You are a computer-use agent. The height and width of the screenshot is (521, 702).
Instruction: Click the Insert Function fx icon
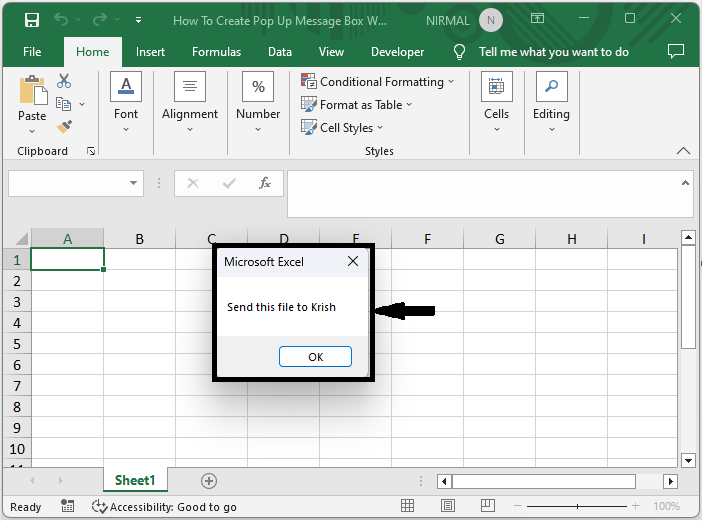pyautogui.click(x=265, y=183)
